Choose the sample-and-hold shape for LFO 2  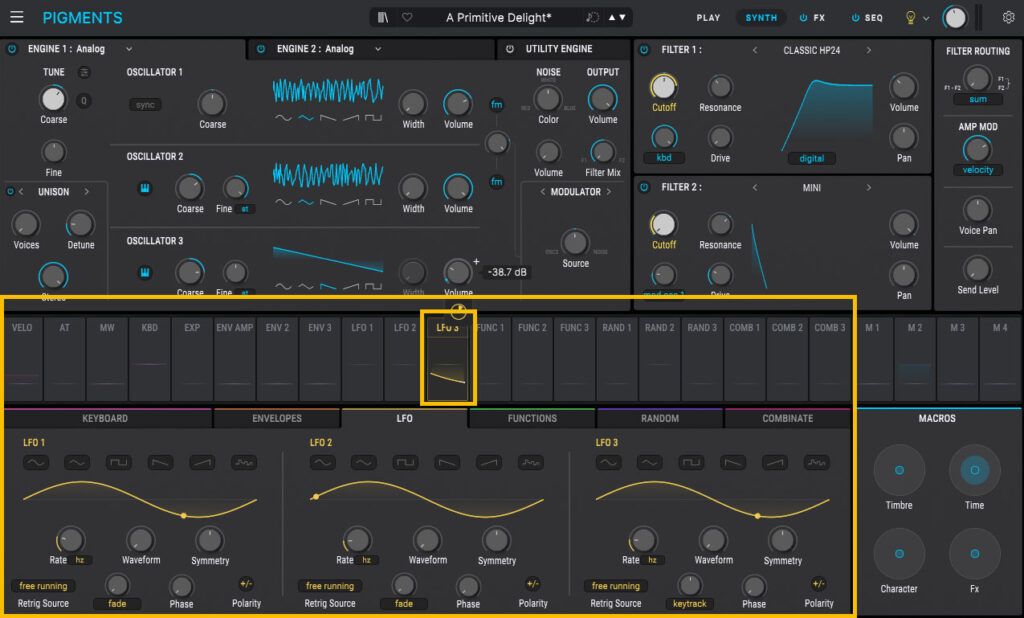[530, 463]
